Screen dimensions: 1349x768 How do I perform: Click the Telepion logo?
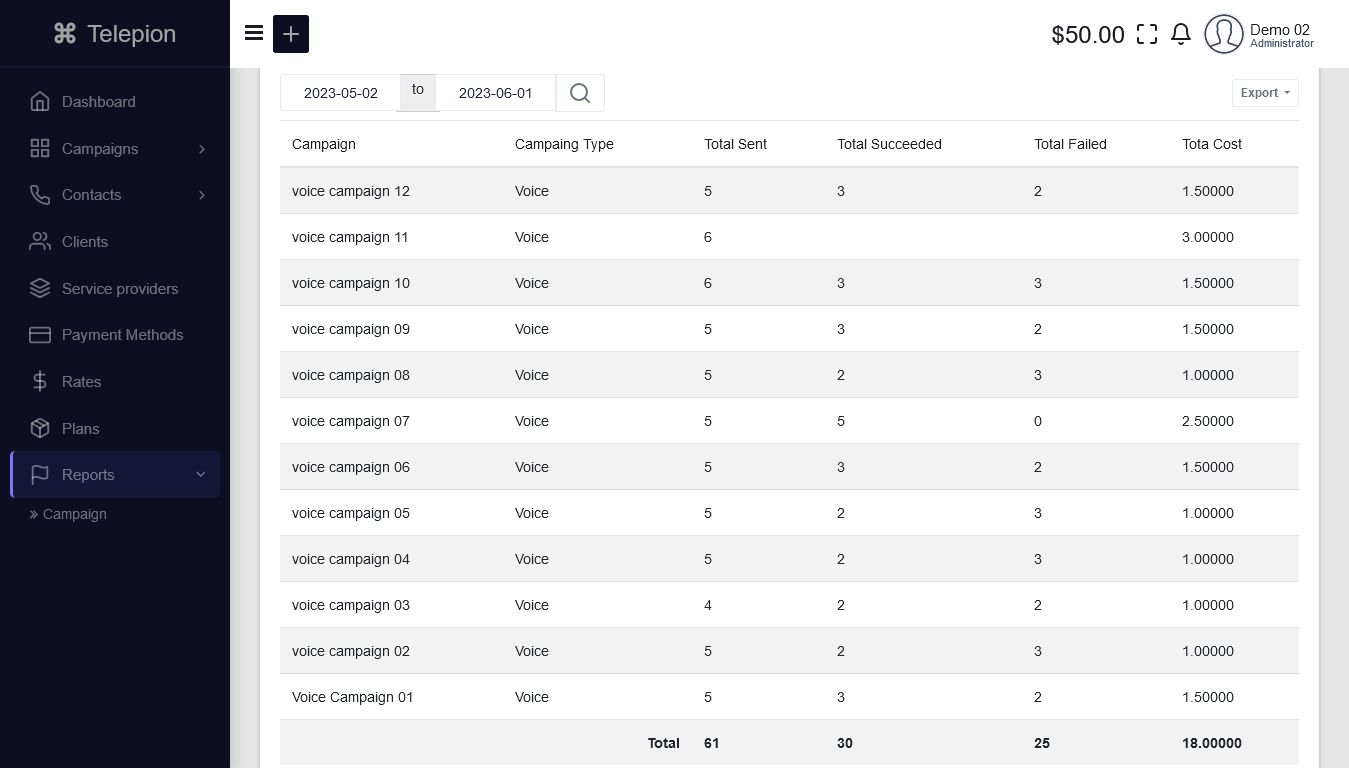(115, 34)
